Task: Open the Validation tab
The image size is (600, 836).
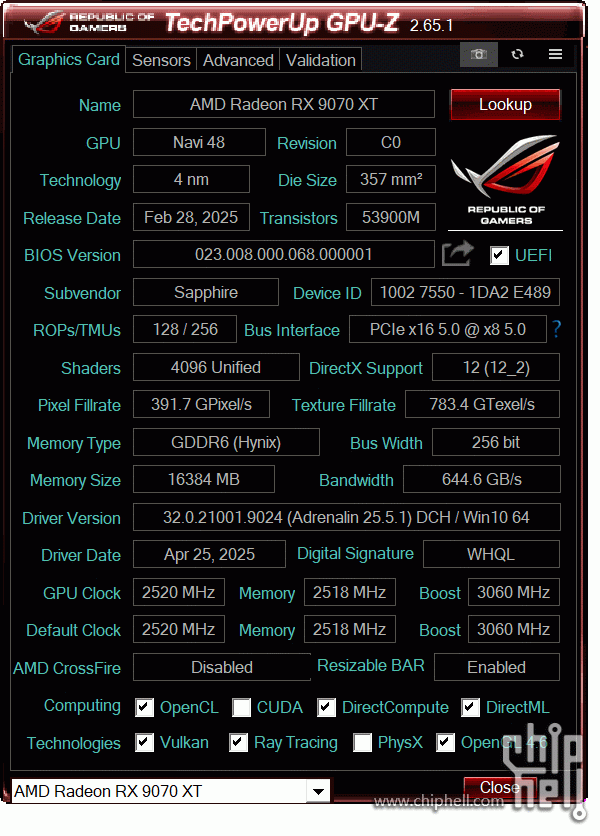Action: click(321, 60)
